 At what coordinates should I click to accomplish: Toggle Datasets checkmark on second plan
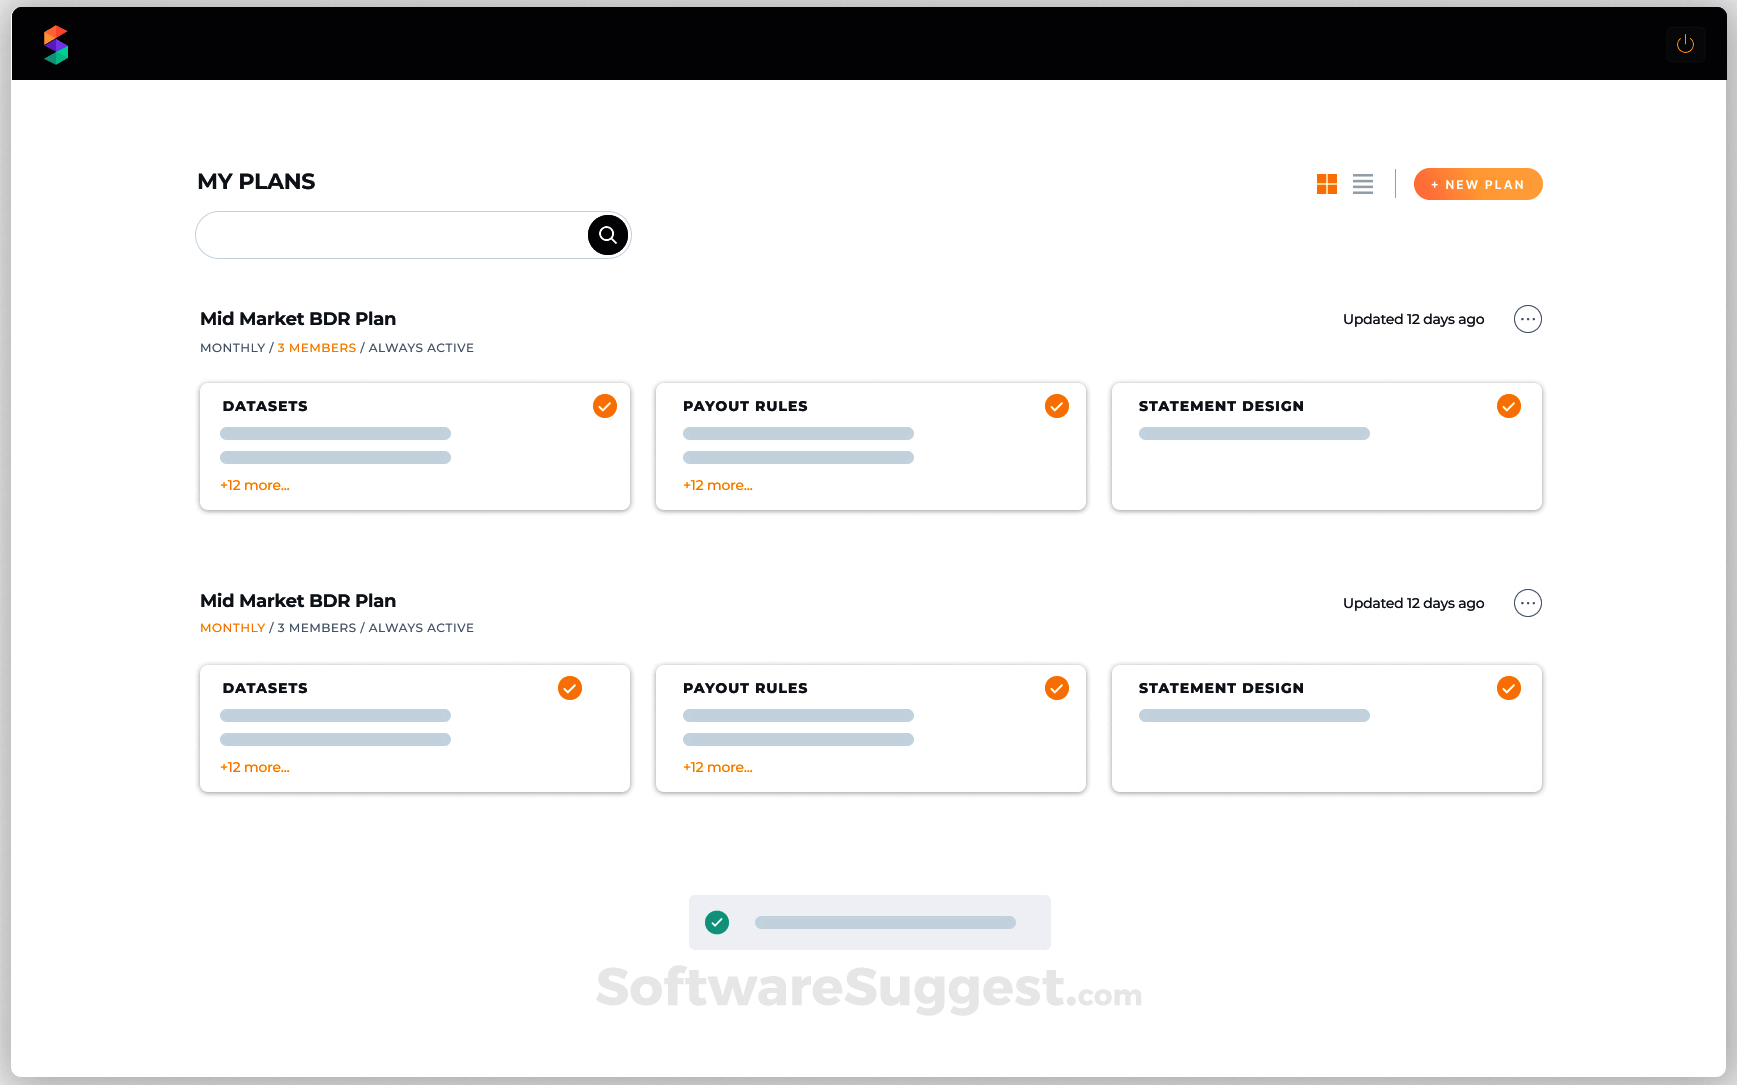coord(570,688)
